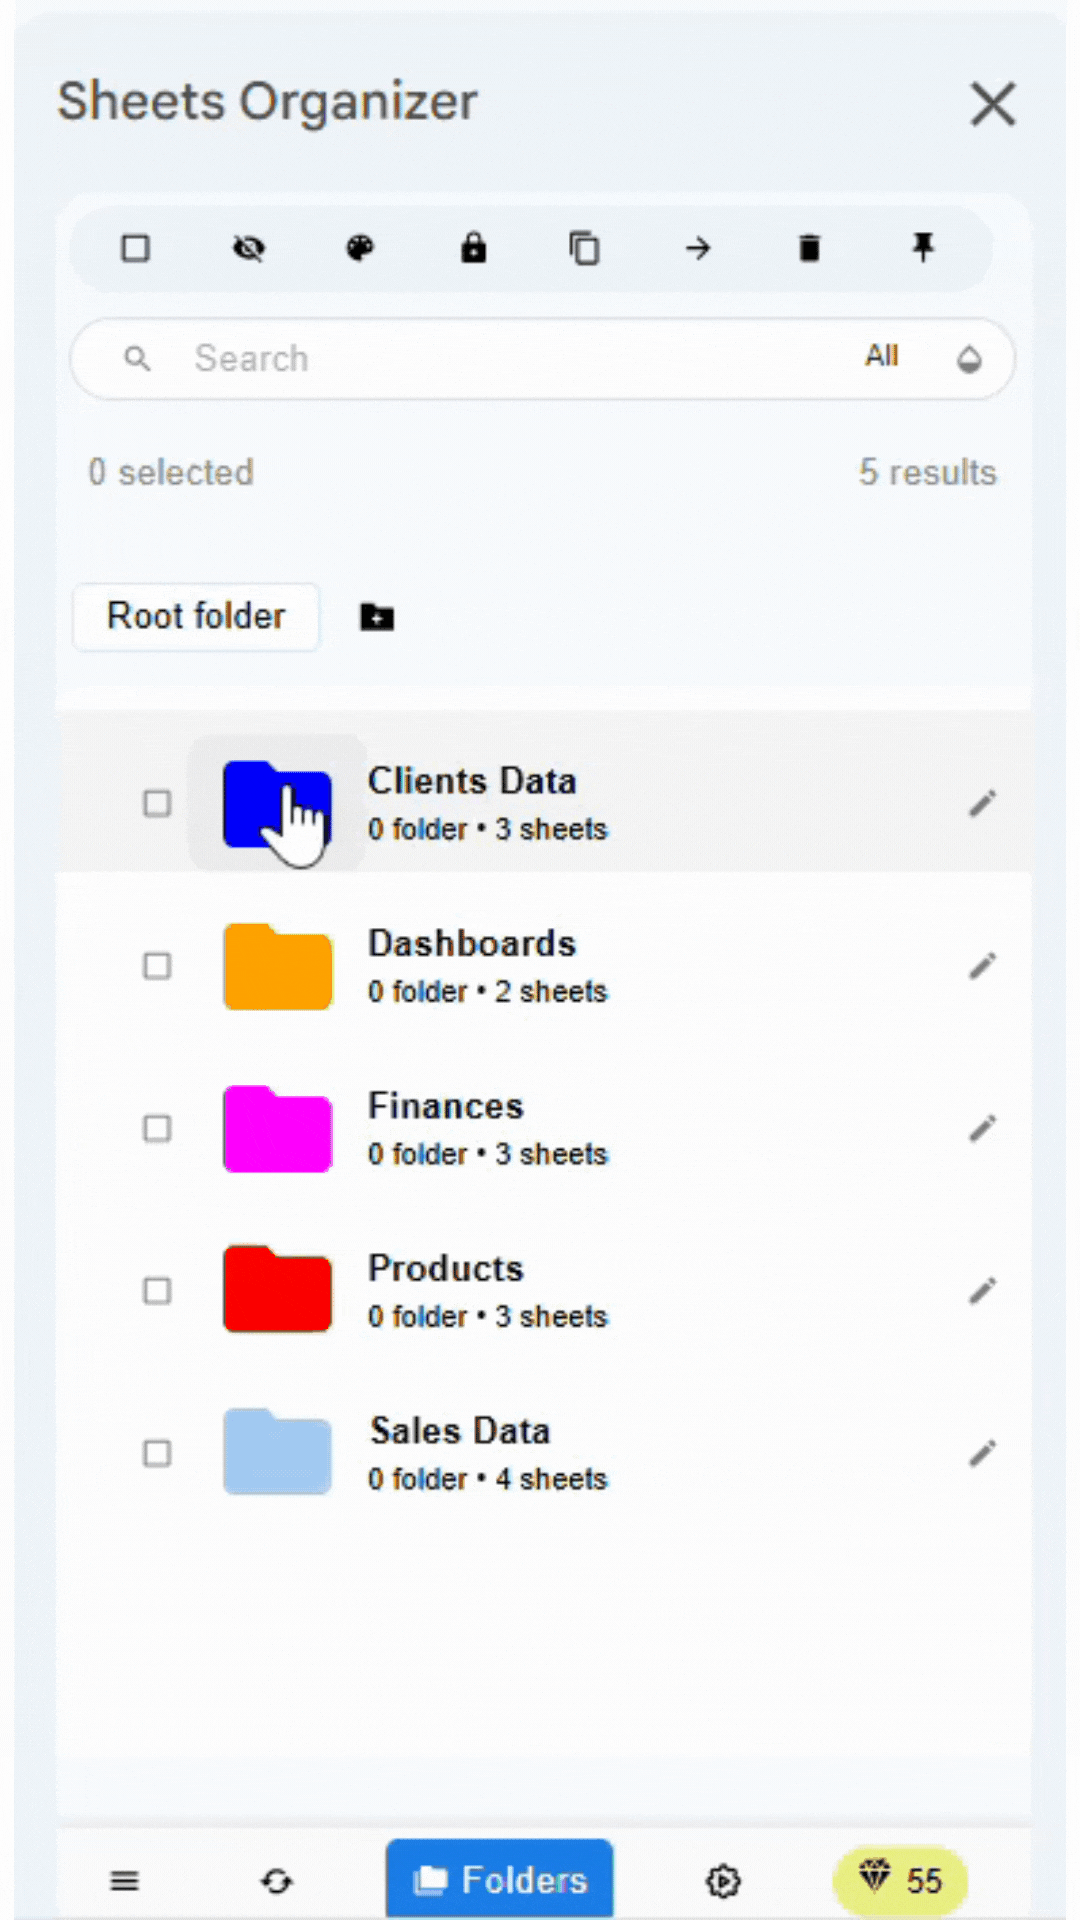Move sheets with the arrow icon
This screenshot has width=1080, height=1920.
pyautogui.click(x=698, y=248)
